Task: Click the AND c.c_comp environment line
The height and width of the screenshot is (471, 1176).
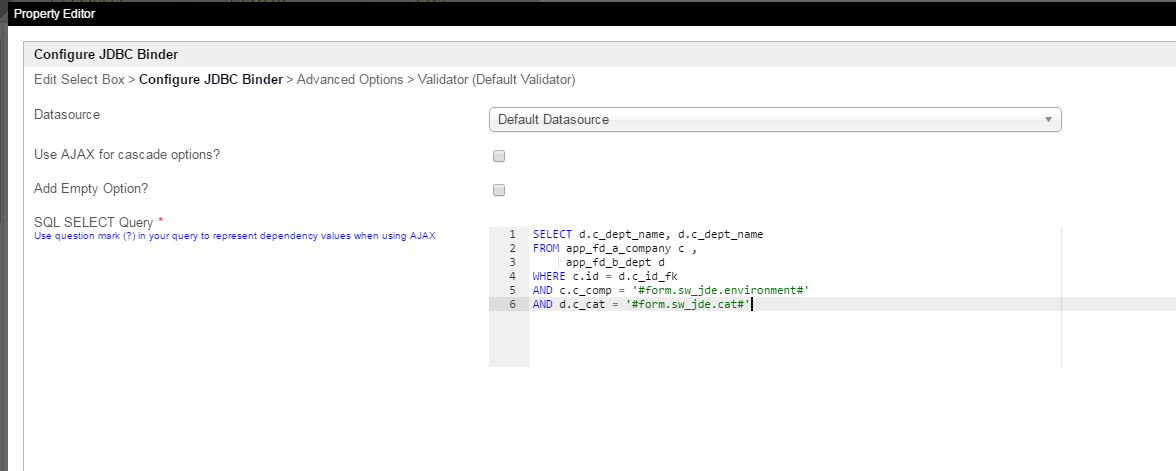Action: 670,290
